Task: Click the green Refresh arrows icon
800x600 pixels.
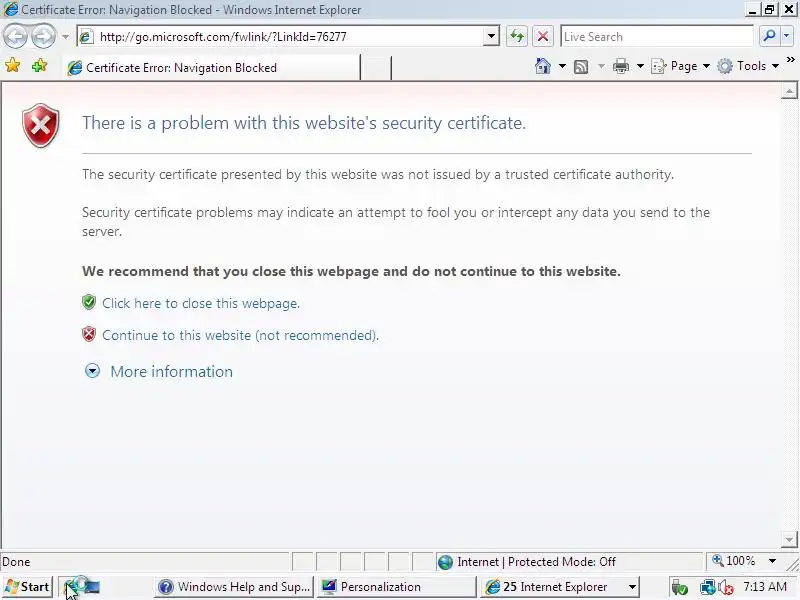Action: click(x=517, y=37)
